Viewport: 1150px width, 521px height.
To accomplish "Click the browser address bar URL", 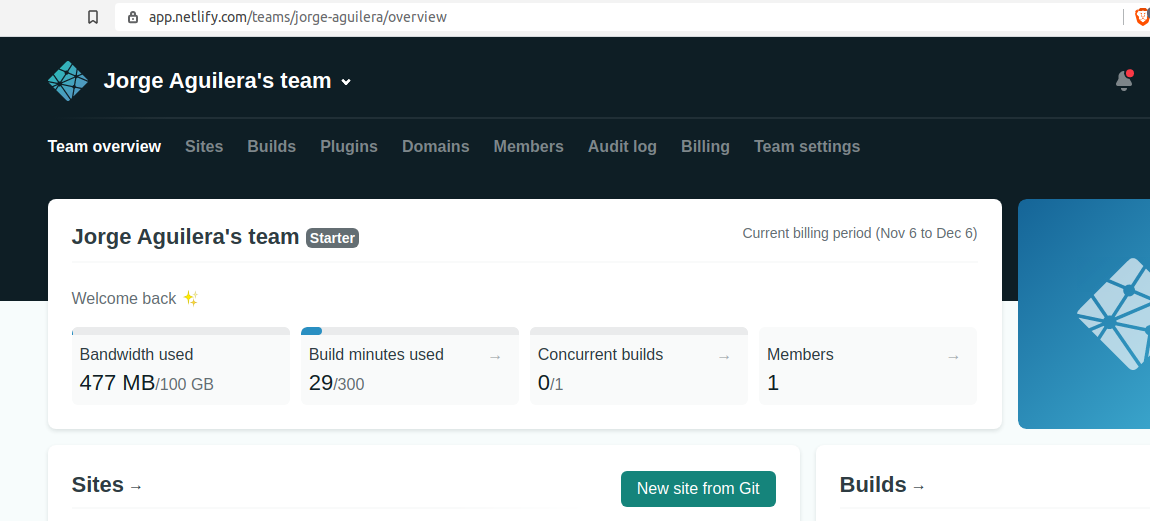I will [x=298, y=17].
